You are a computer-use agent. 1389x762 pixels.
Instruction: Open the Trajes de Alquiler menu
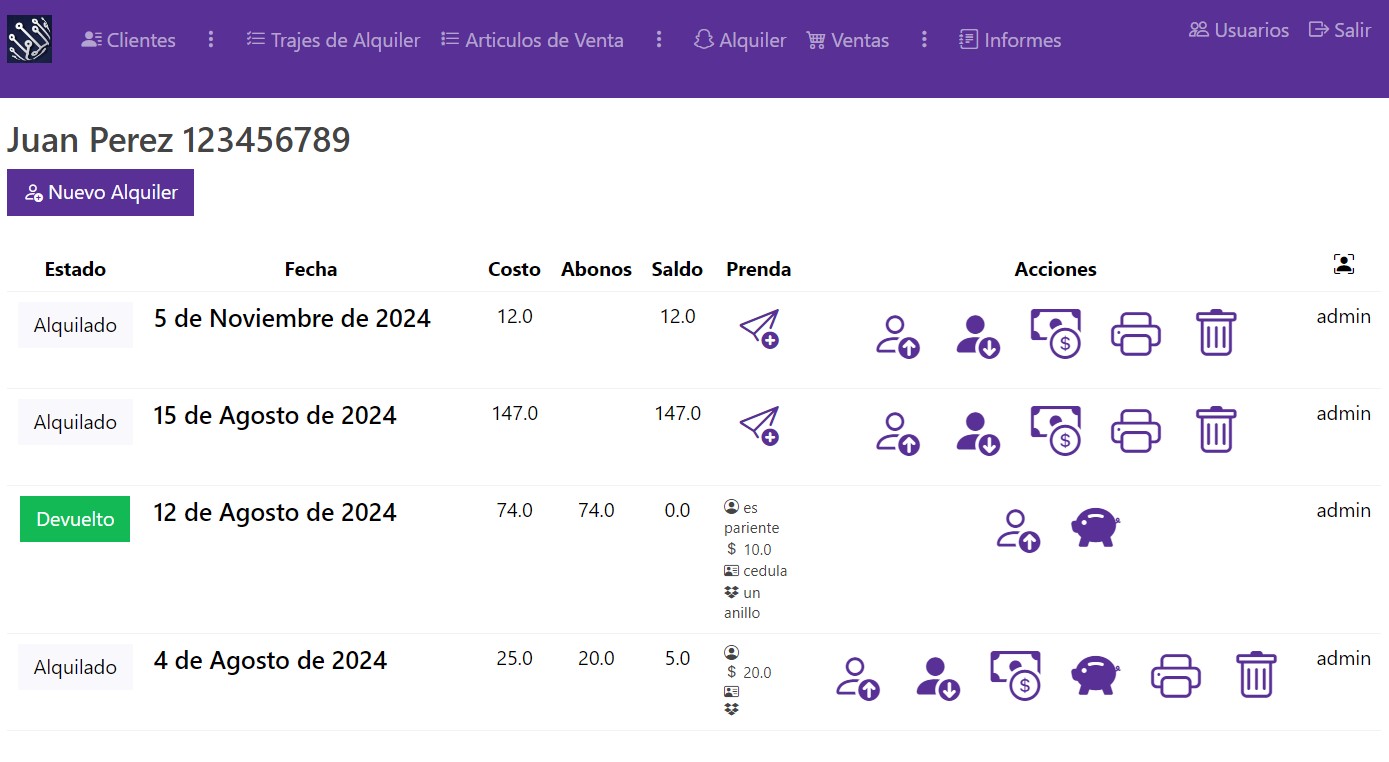click(333, 40)
